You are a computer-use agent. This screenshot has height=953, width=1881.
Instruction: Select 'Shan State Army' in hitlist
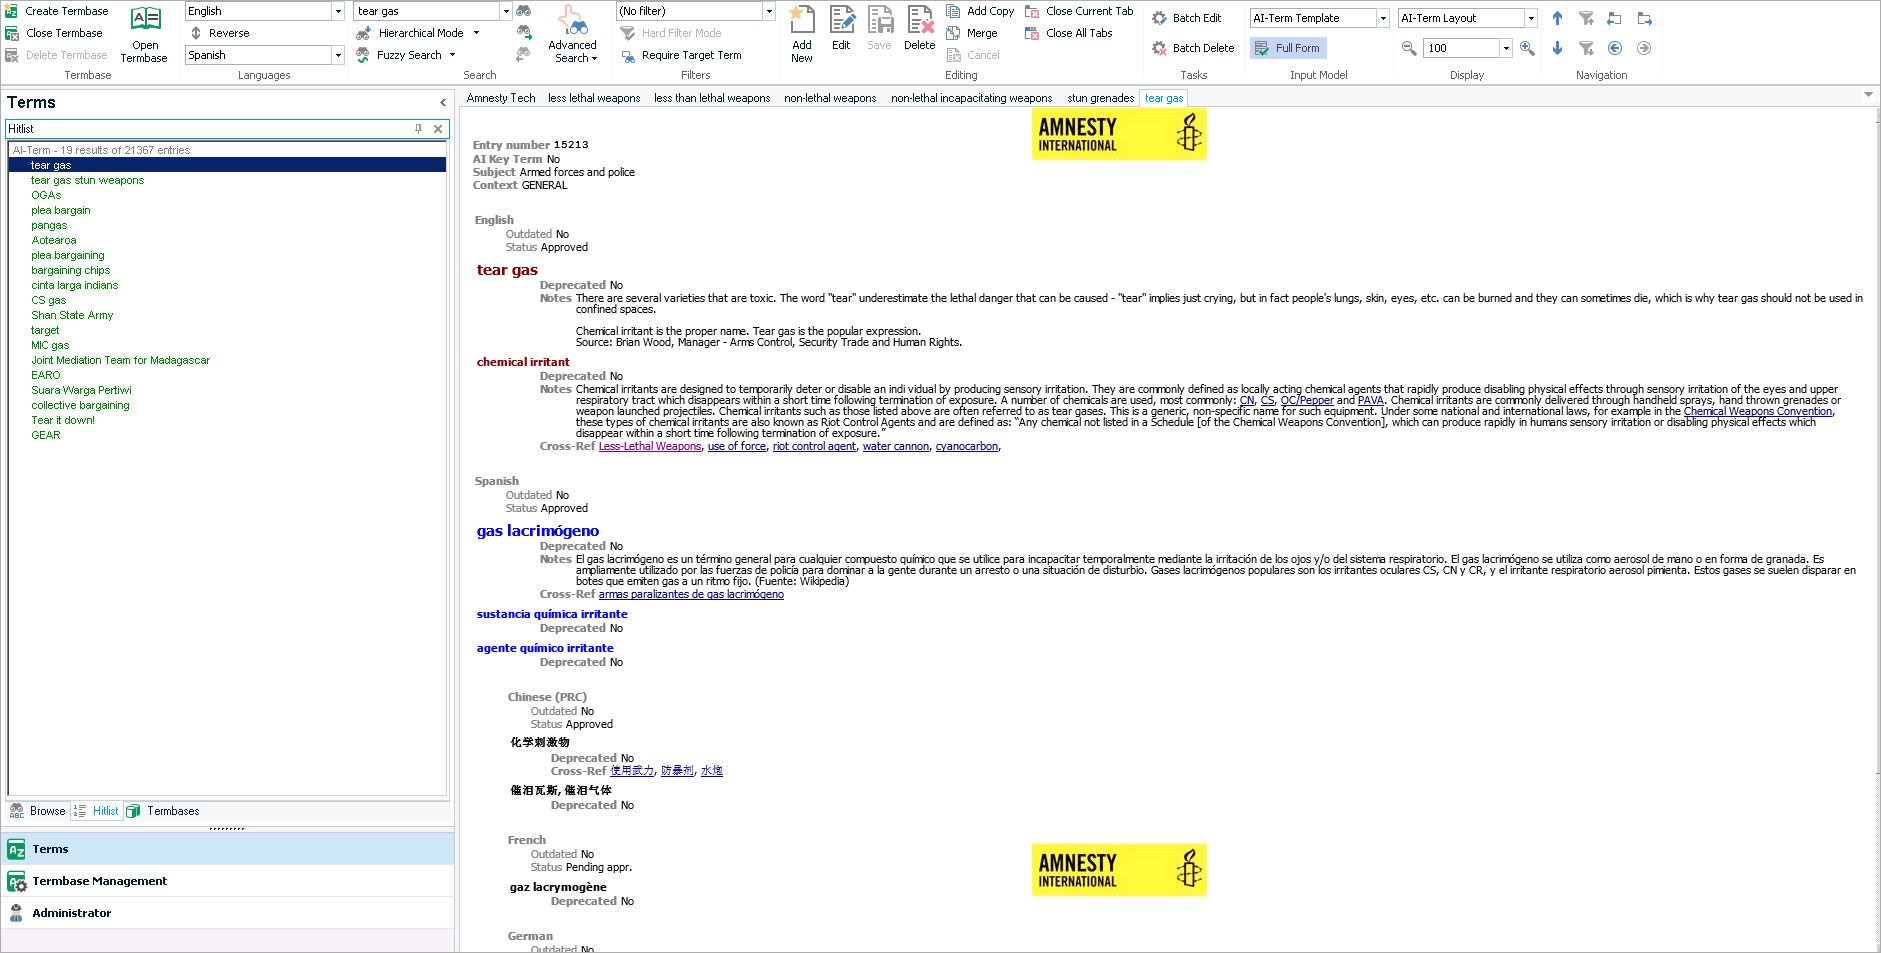tap(72, 315)
